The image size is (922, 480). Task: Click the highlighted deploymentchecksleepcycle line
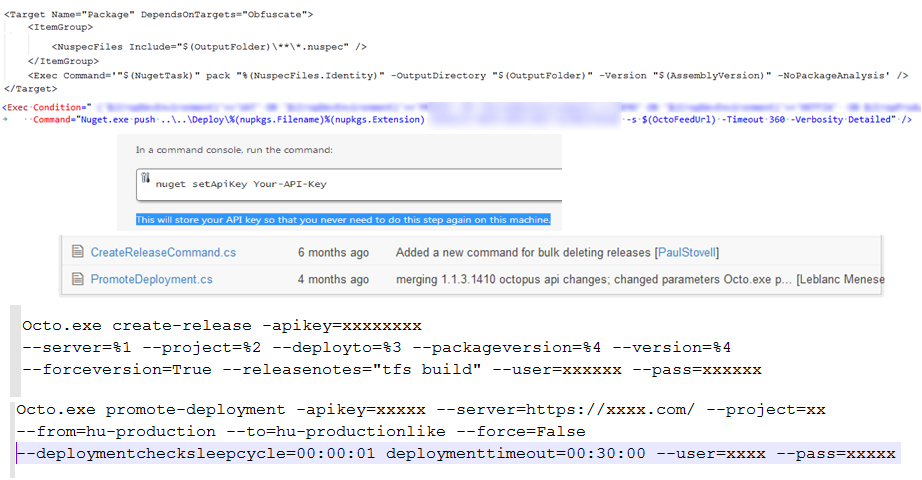pos(455,454)
